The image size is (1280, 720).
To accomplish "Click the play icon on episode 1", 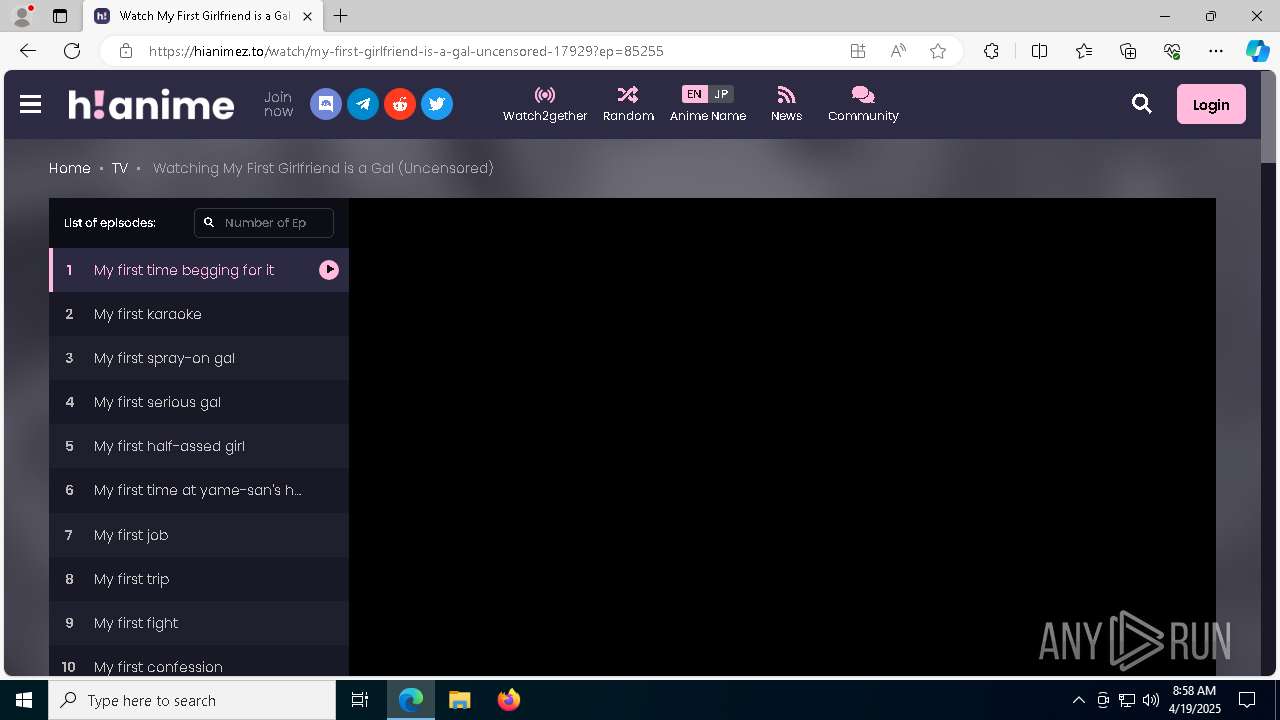I will 329,270.
